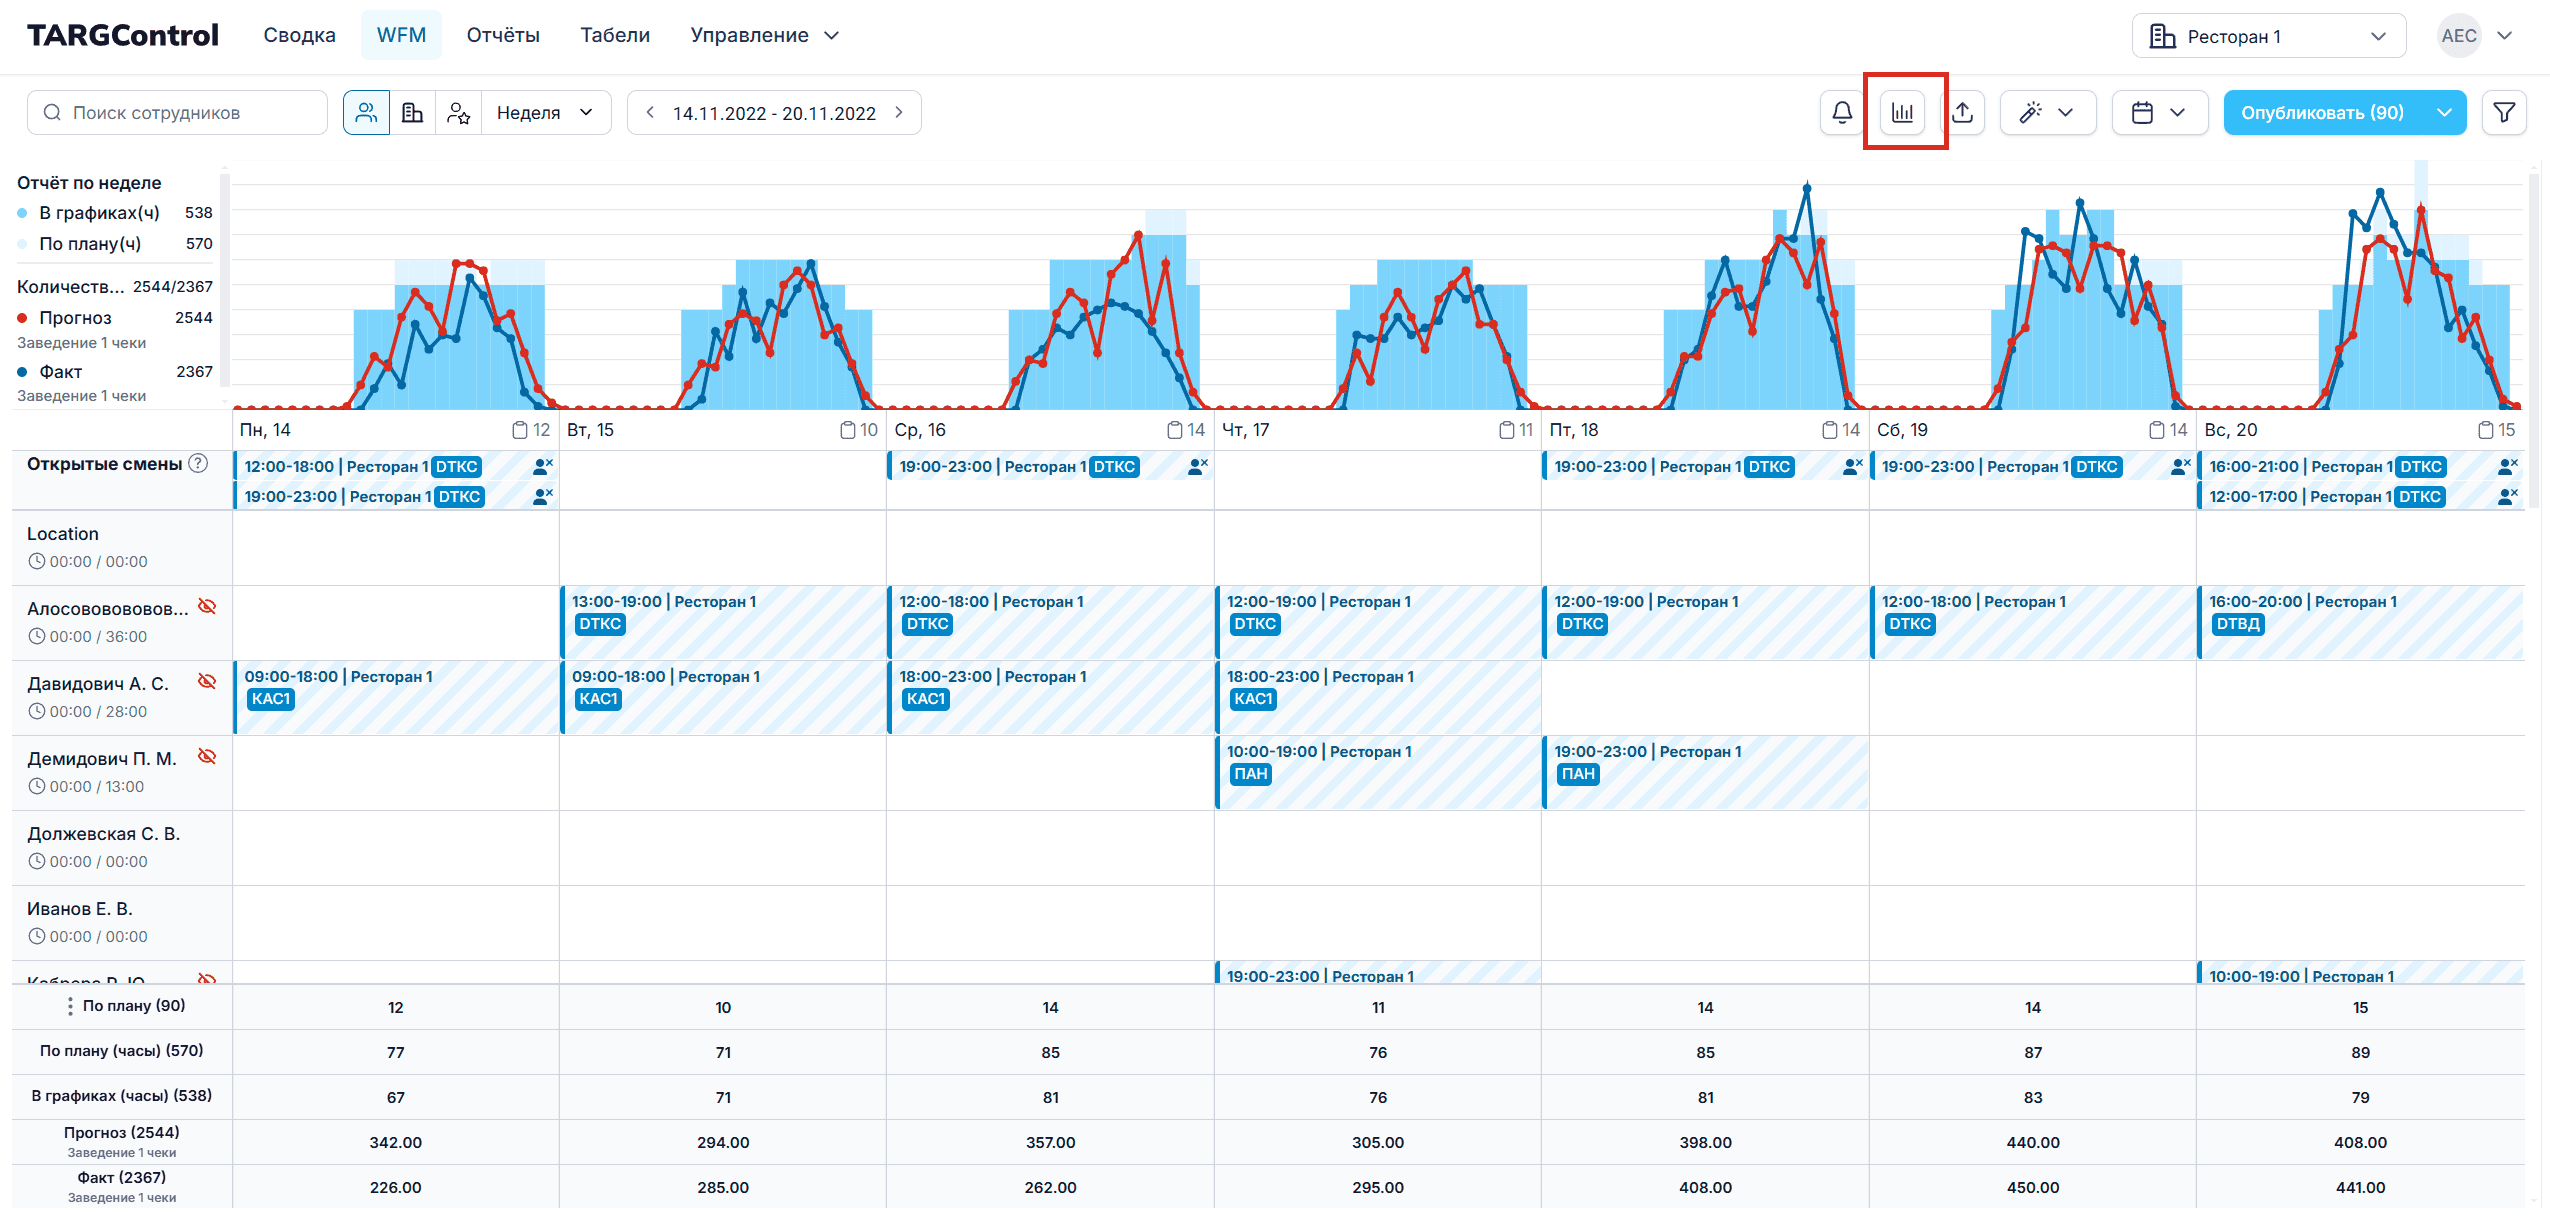
Task: Toggle visibility eye for Алосовово employee
Action: [207, 607]
